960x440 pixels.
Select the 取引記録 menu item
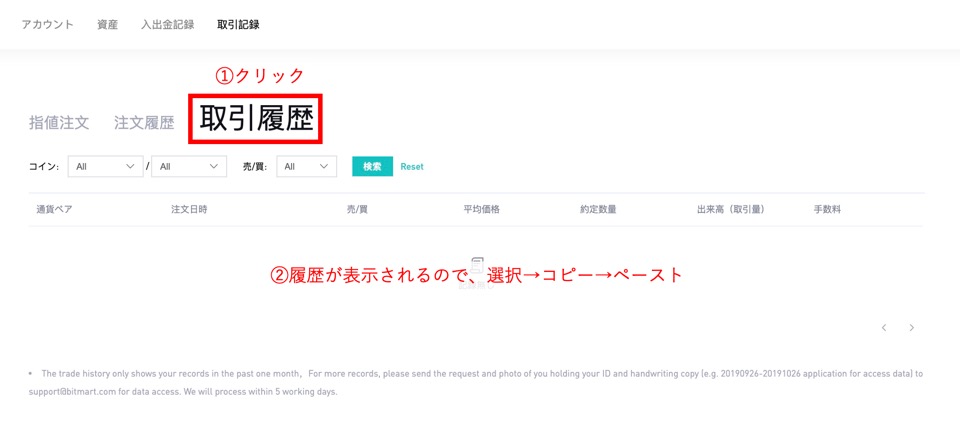[238, 25]
